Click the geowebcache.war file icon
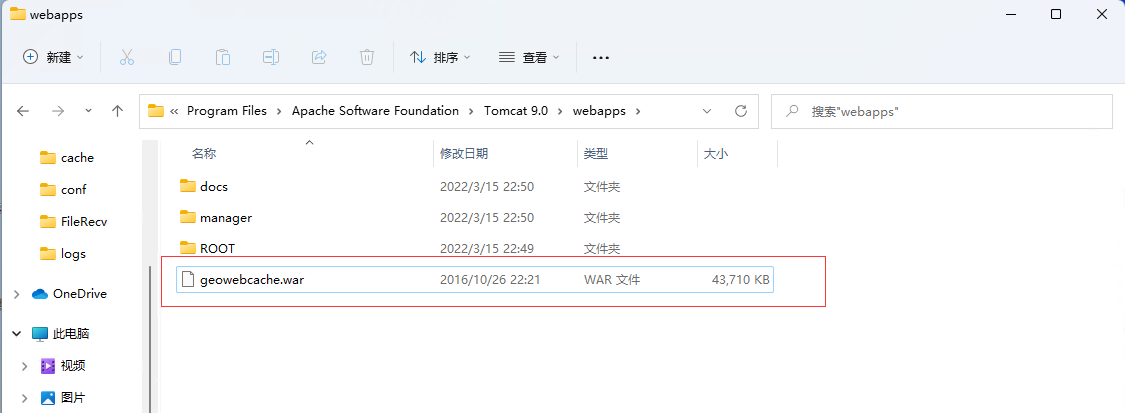Viewport: 1125px width, 413px height. pos(188,280)
